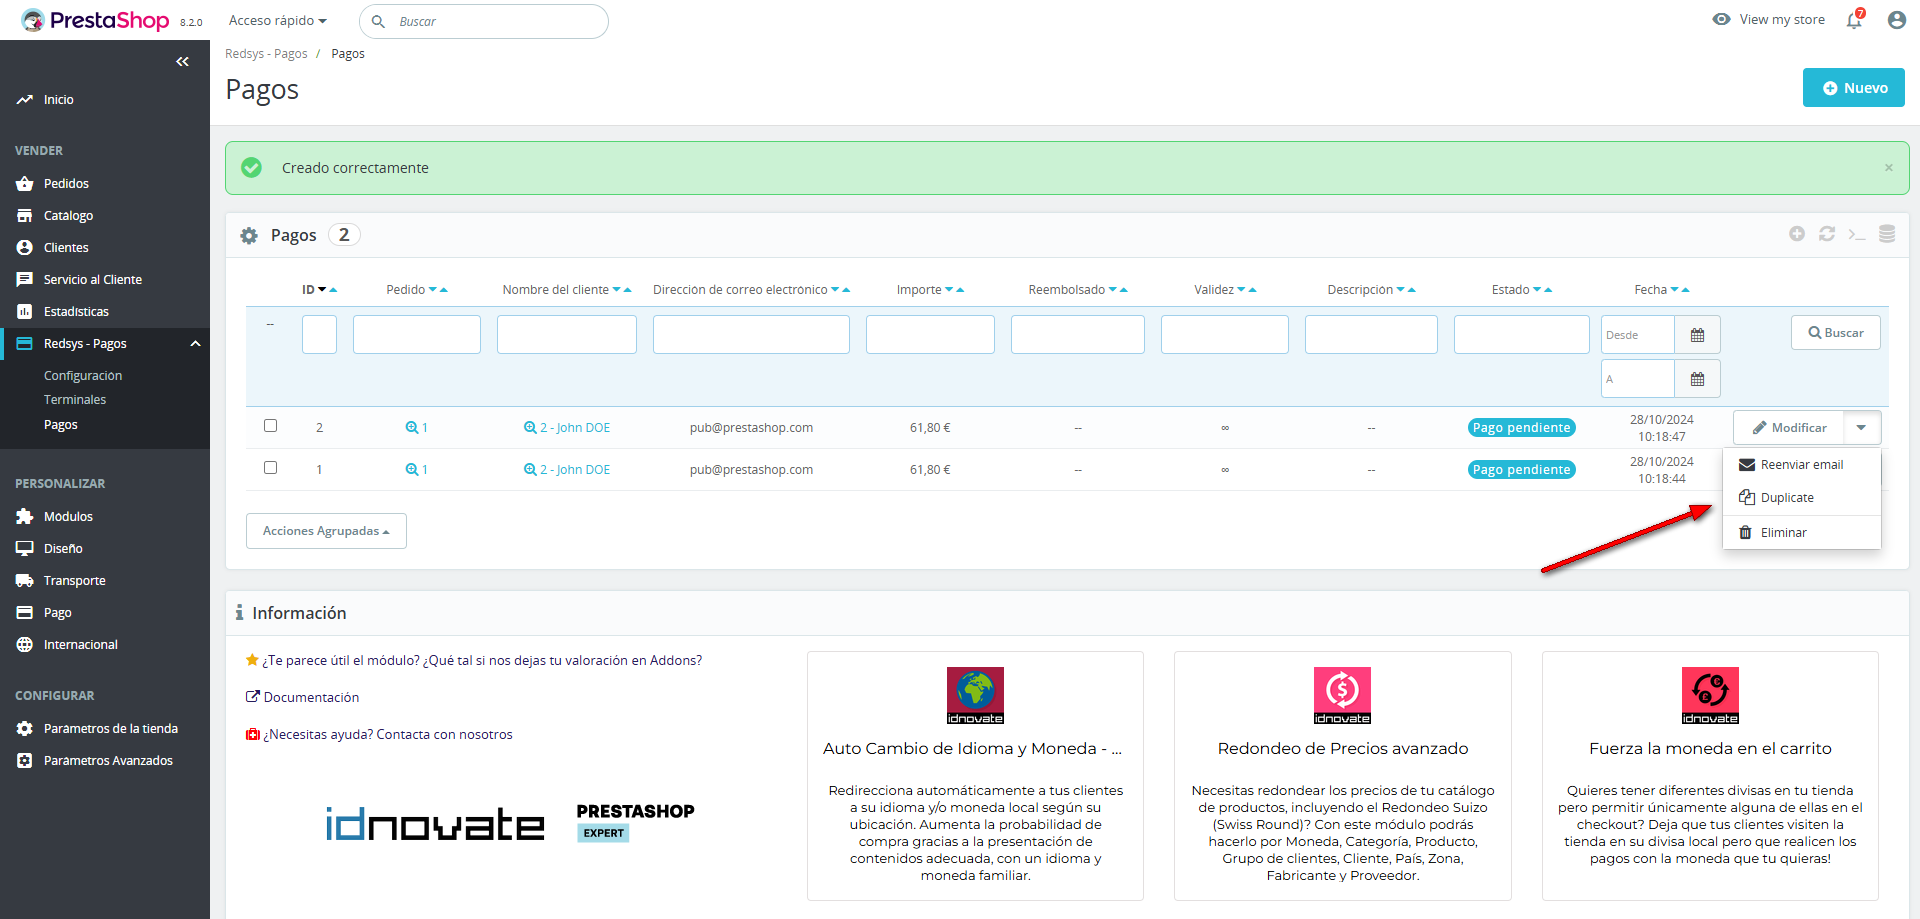The width and height of the screenshot is (1920, 919).
Task: Open the Acceso rápido dropdown
Action: (x=278, y=21)
